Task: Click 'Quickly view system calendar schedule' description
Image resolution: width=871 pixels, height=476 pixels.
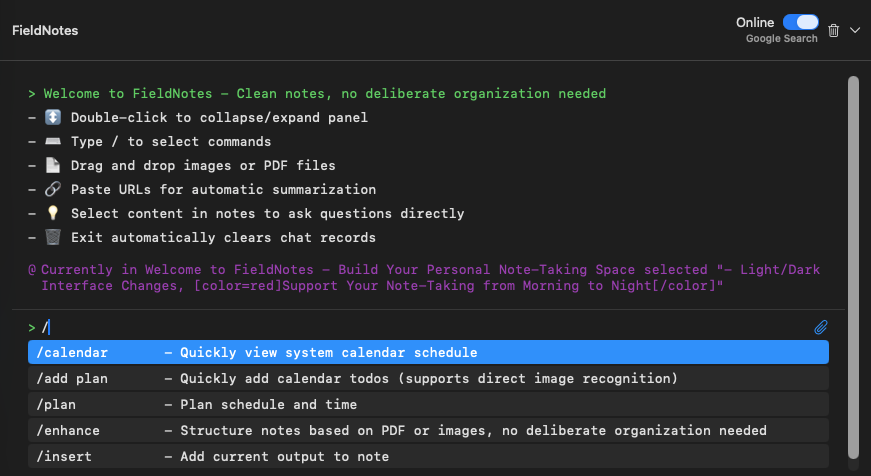Action: coord(328,352)
